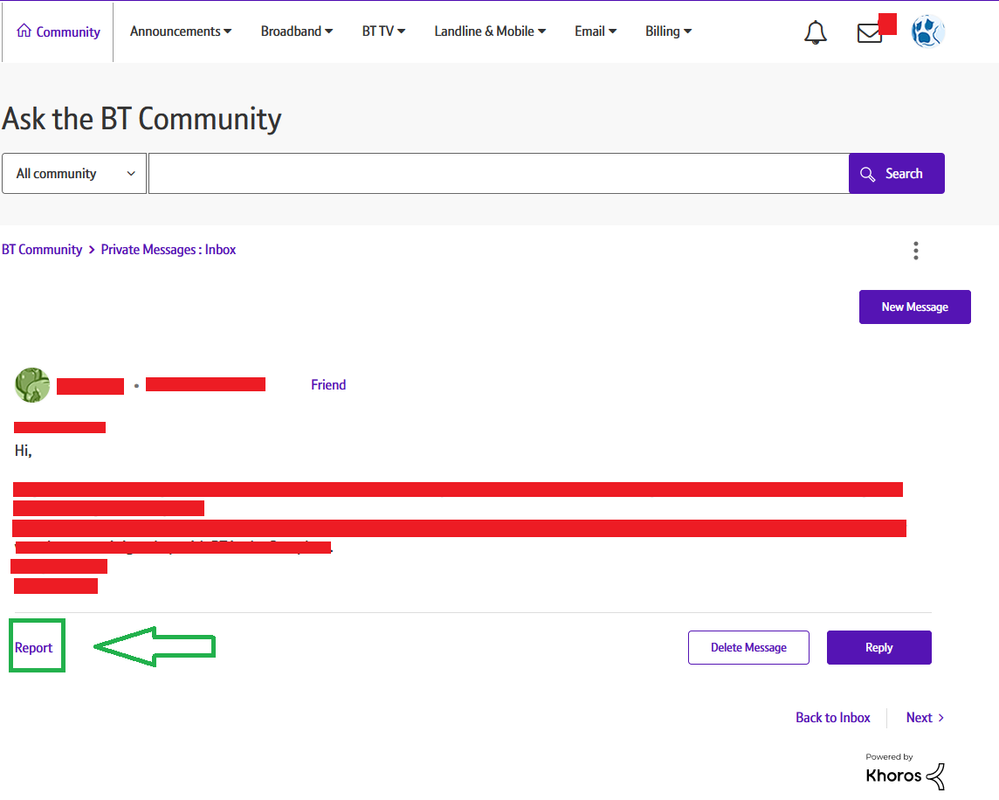Click into the community search text field
Image resolution: width=999 pixels, height=800 pixels.
pos(498,174)
